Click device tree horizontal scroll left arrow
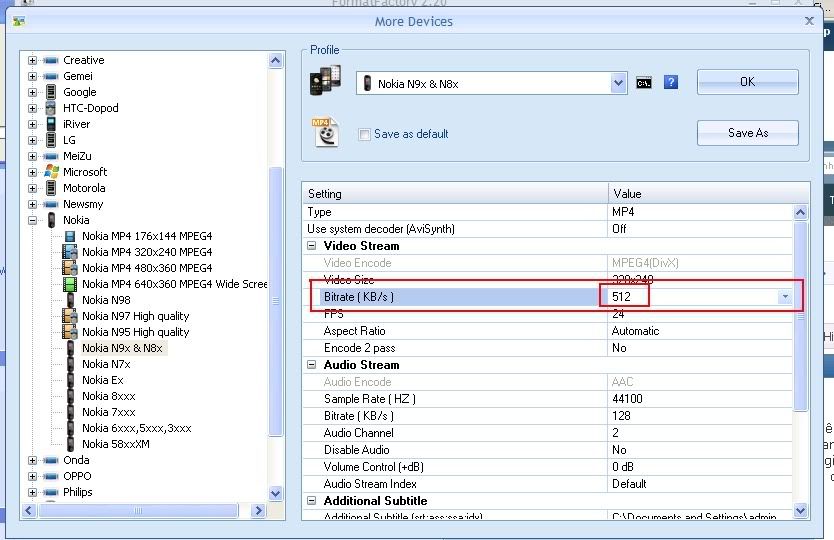The image size is (834, 540). (x=29, y=511)
